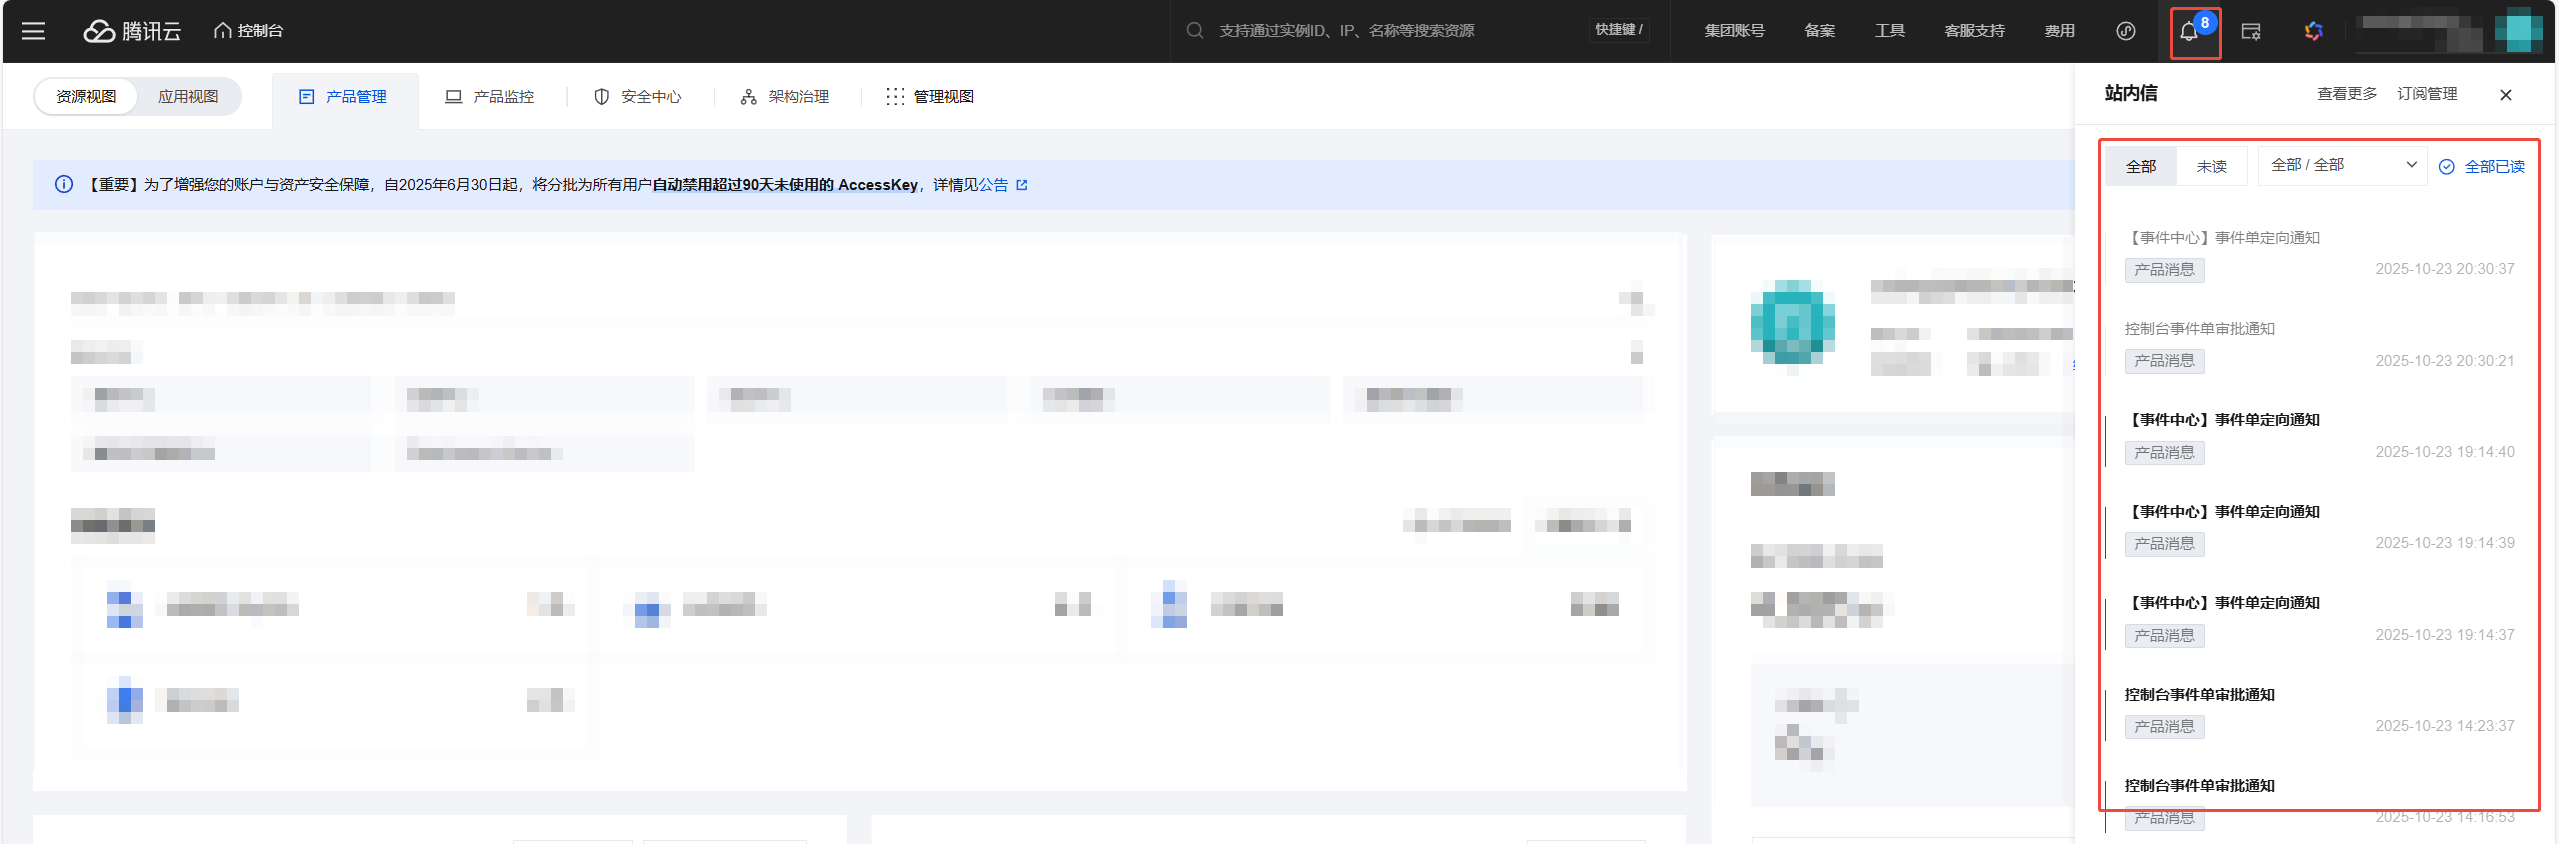Screen dimensions: 2559x844
Task: Close the 站内信 message panel
Action: click(x=2506, y=95)
